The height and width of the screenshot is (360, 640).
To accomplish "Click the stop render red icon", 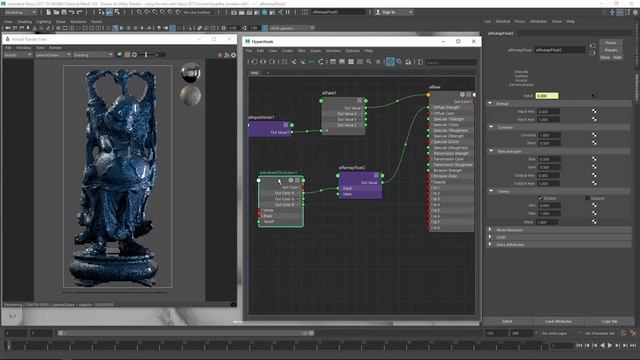I will click(x=220, y=55).
